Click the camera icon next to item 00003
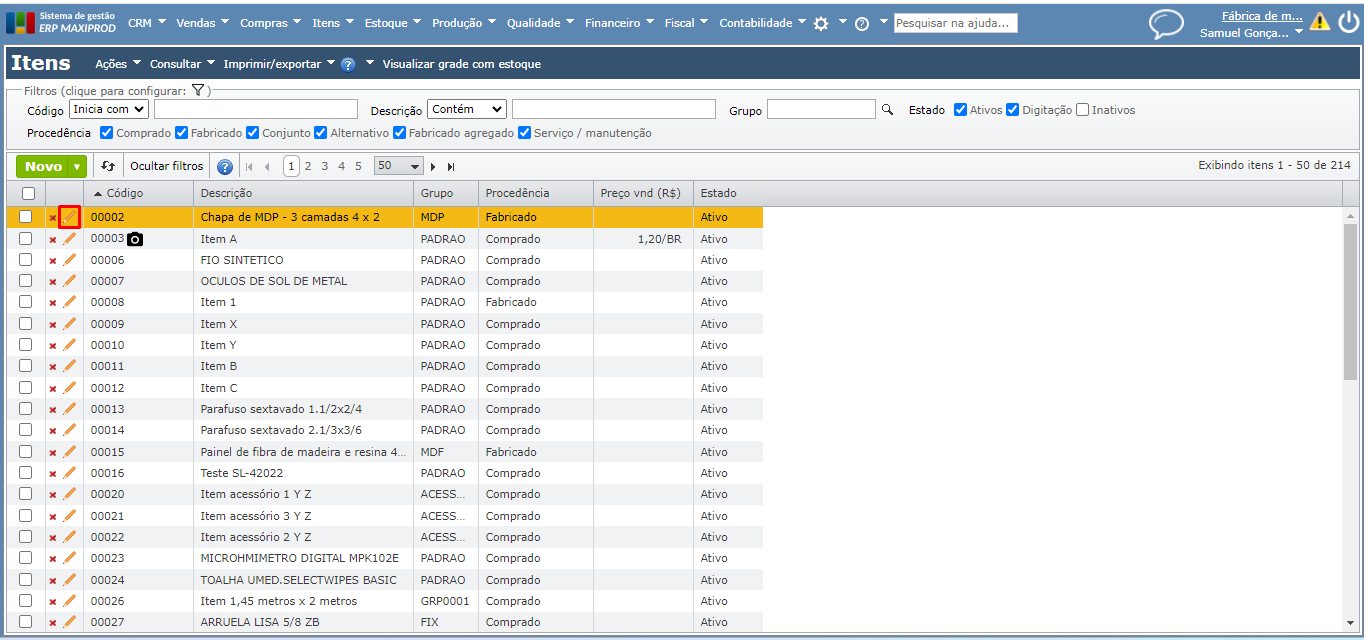Screen dimensions: 1364x640 135,239
